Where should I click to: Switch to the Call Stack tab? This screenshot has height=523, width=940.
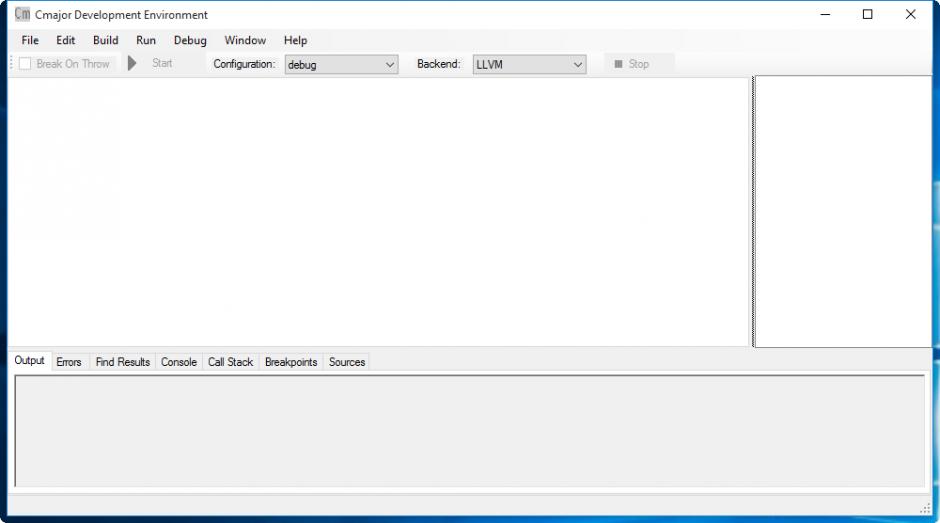230,362
